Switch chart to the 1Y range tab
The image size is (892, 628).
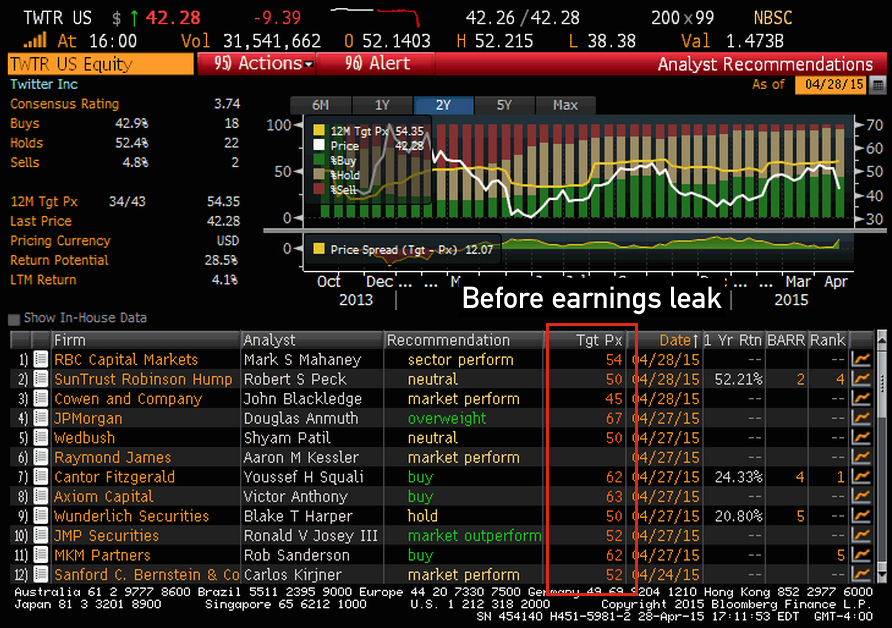tap(382, 105)
